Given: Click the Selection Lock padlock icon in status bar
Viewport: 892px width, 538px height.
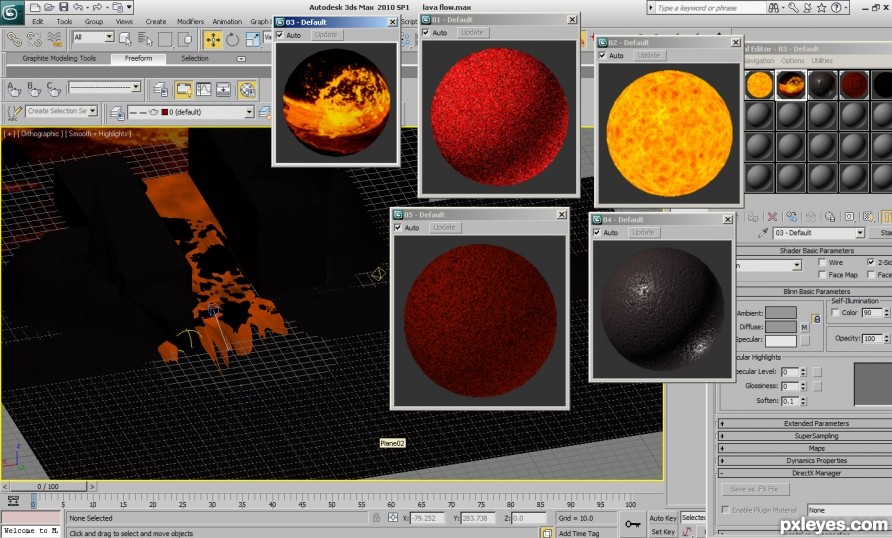Looking at the screenshot, I should (376, 518).
